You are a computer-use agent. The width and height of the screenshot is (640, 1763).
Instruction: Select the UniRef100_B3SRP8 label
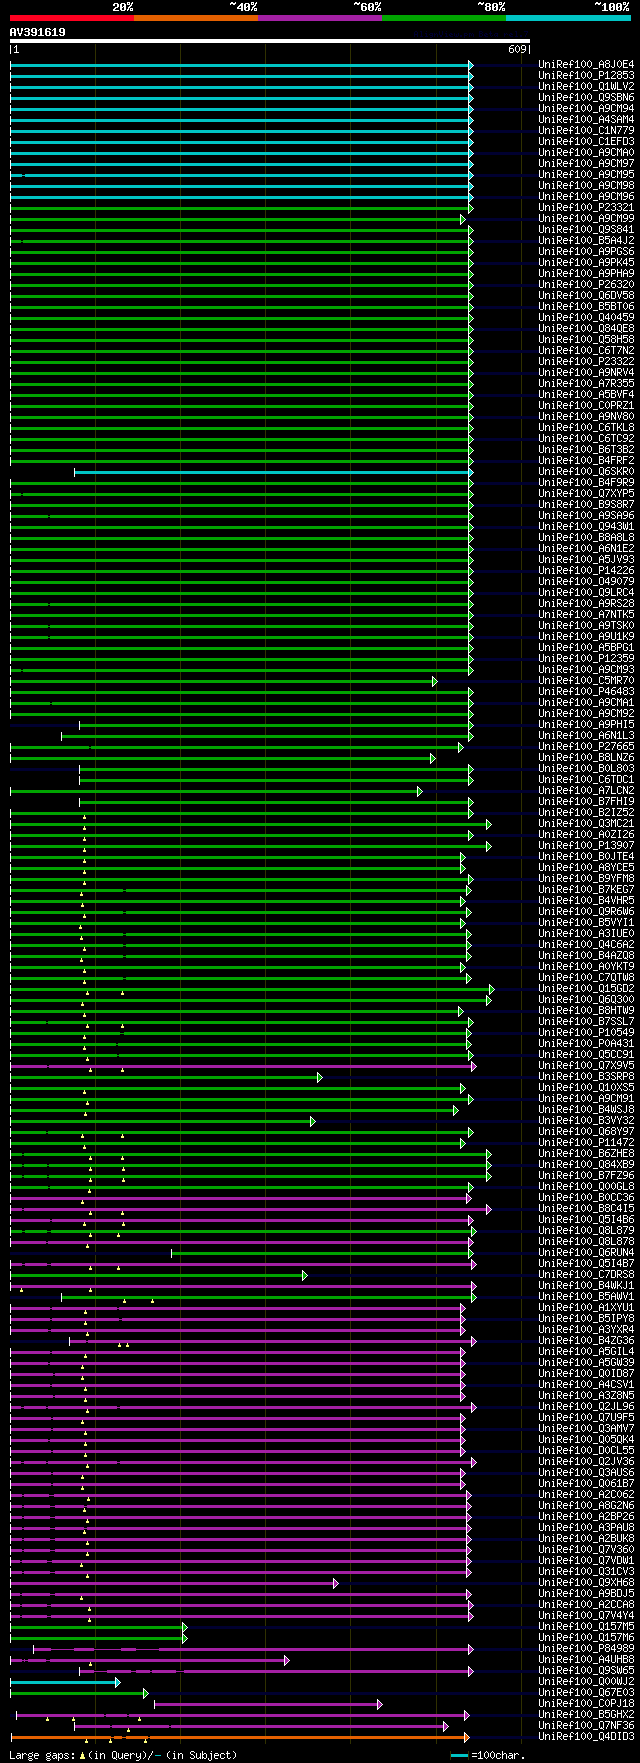586,1076
